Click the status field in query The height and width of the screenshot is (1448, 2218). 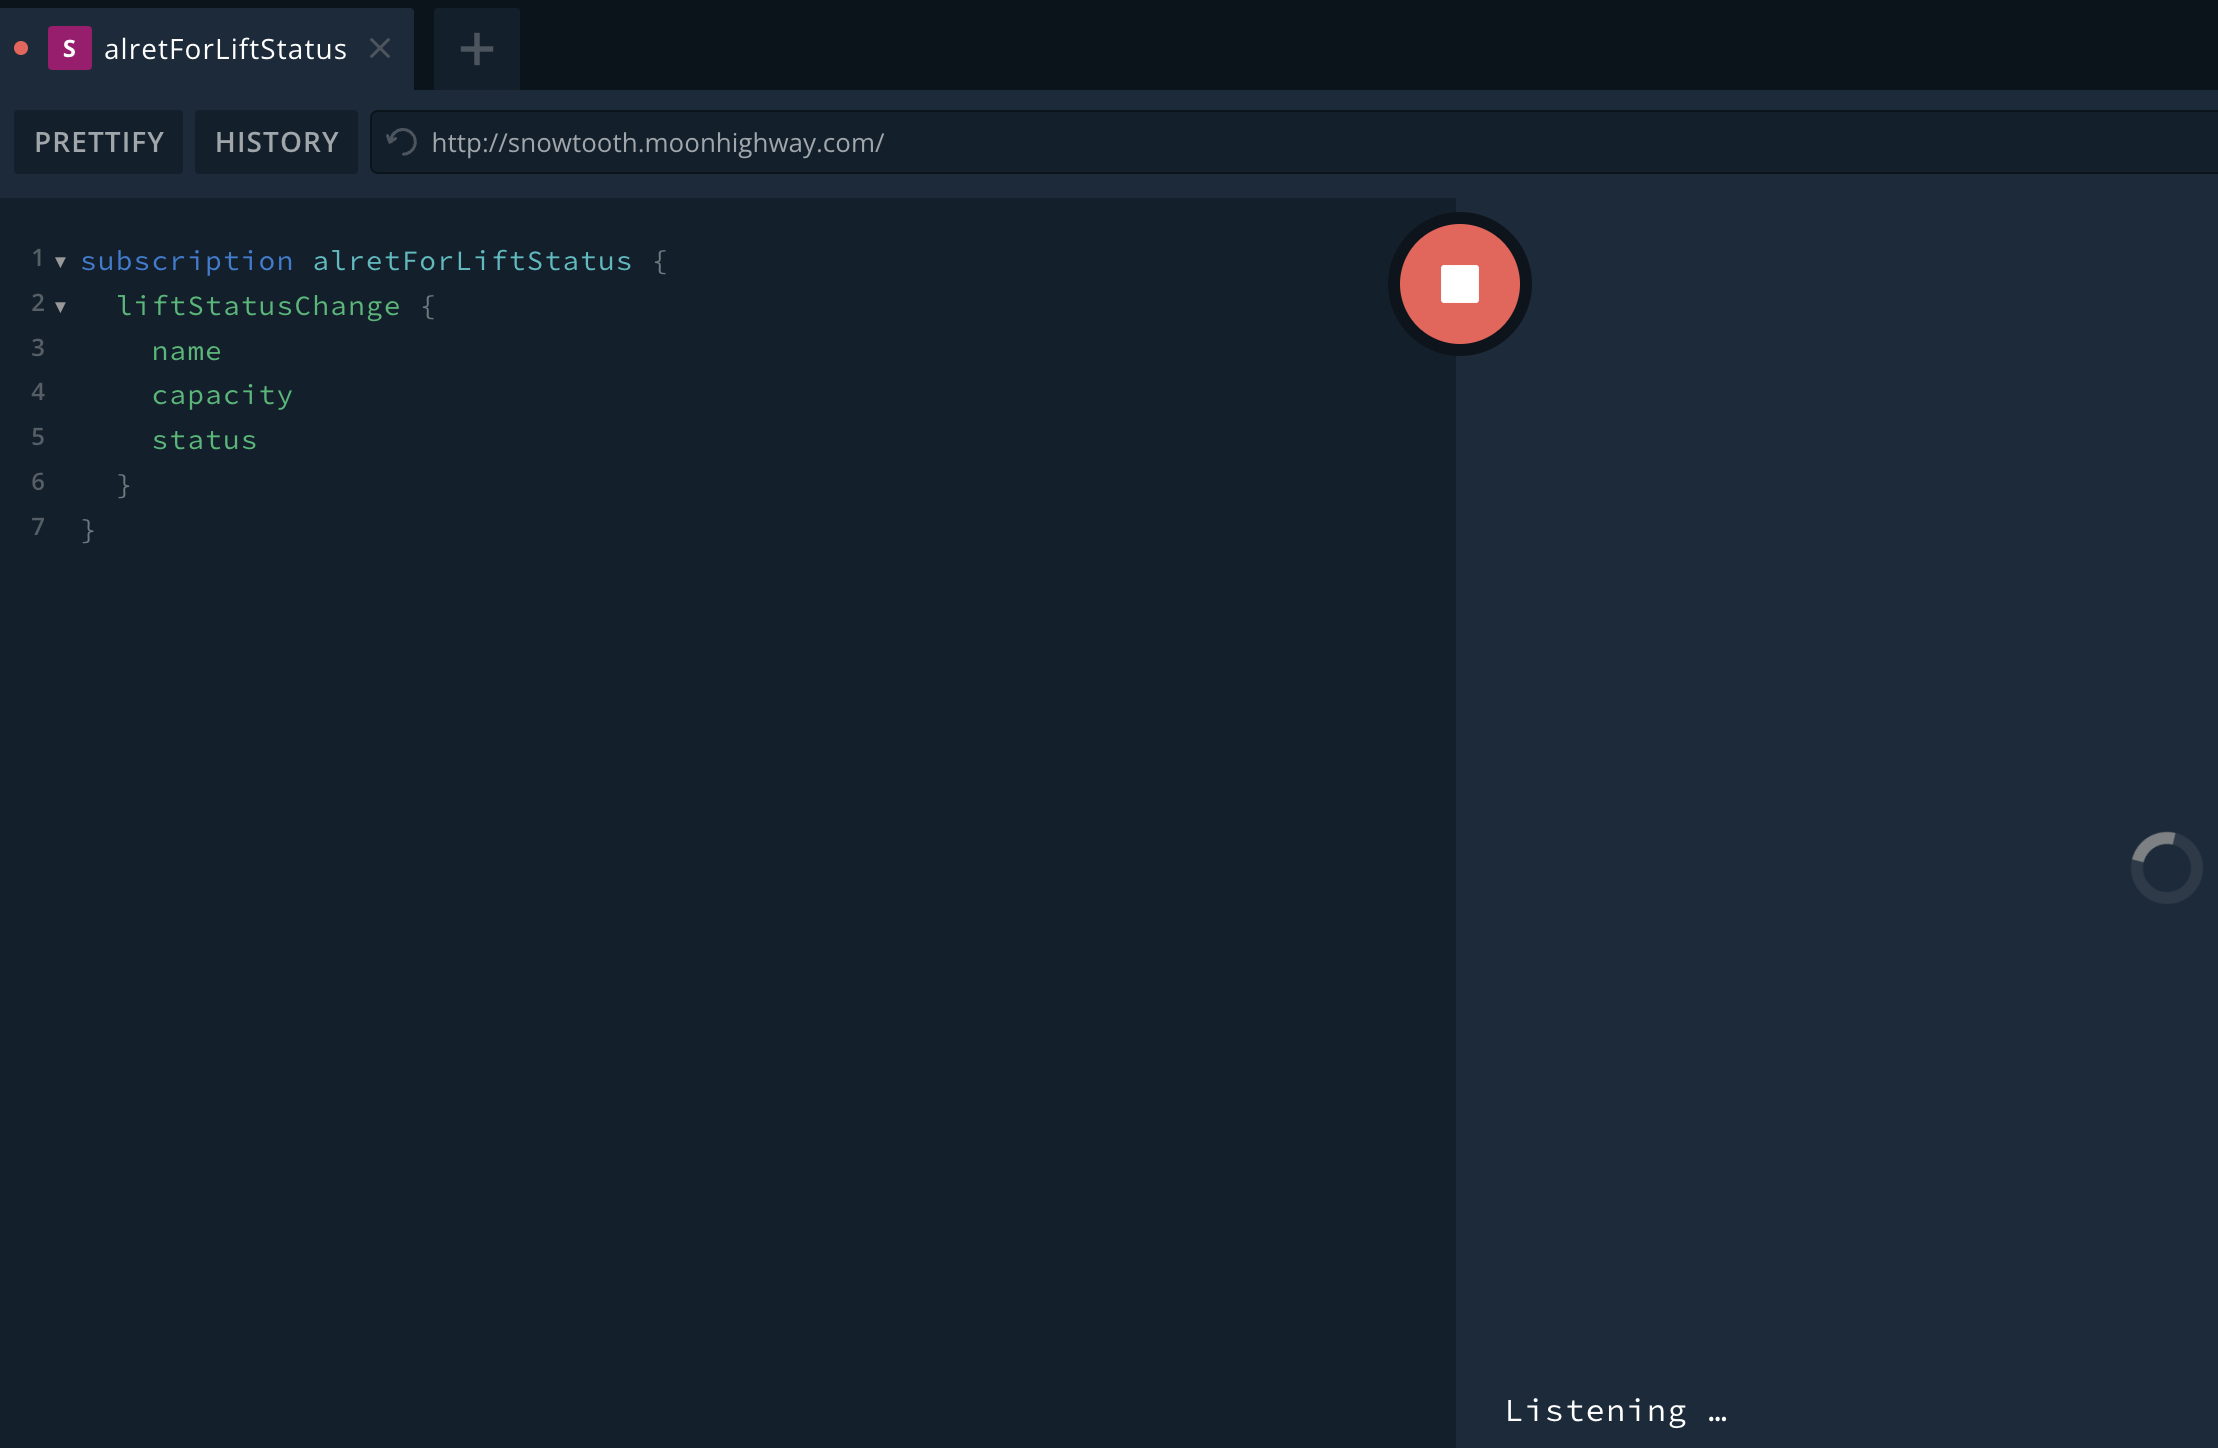pyautogui.click(x=204, y=440)
